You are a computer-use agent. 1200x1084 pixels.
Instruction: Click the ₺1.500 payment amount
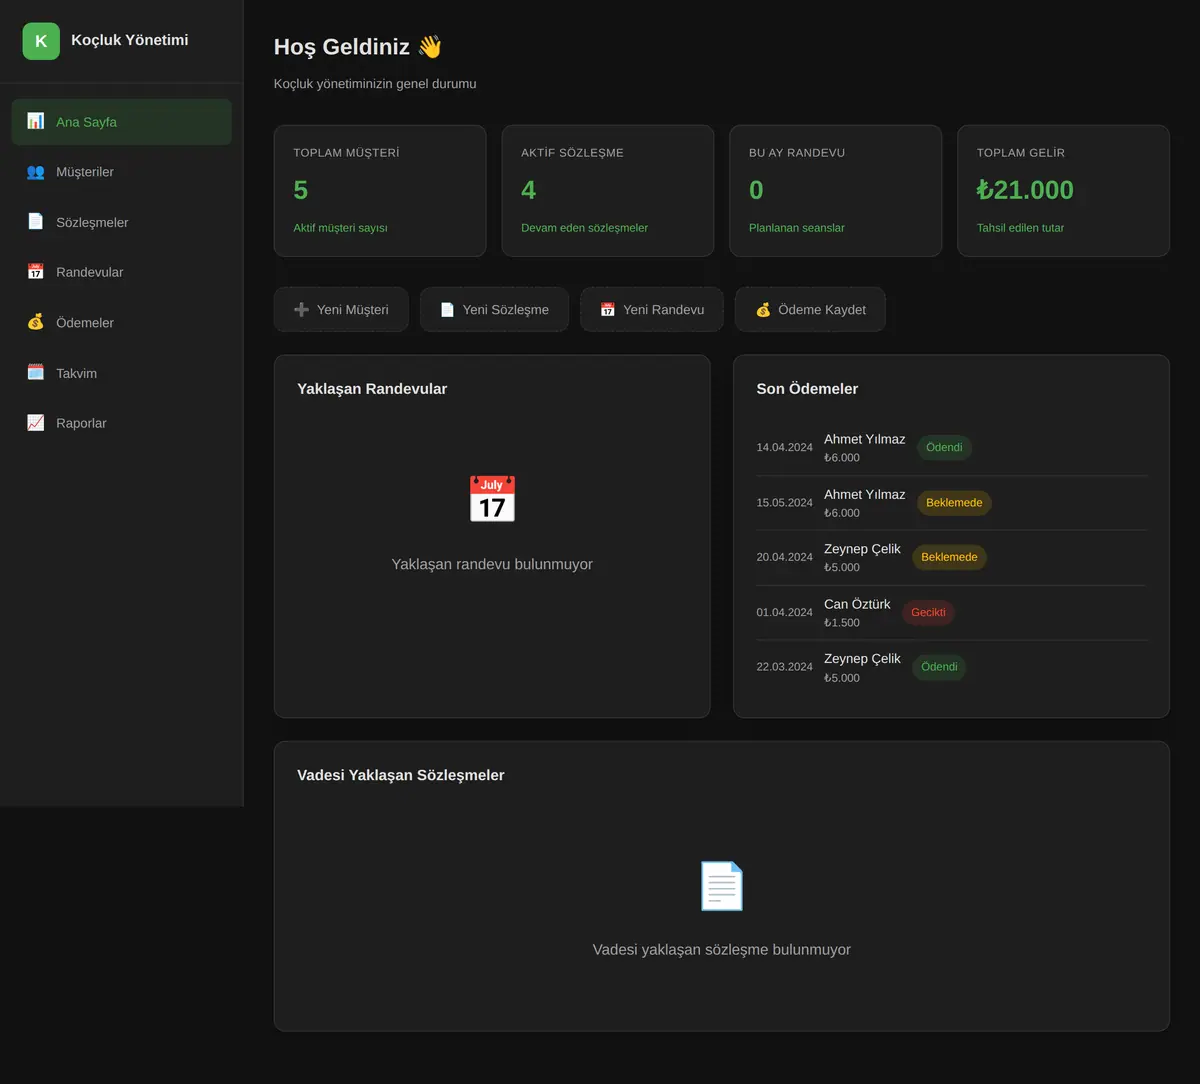pos(842,623)
